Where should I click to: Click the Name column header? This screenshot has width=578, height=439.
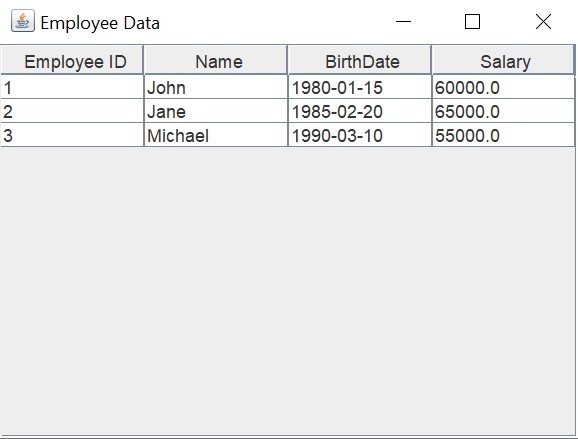pos(216,60)
